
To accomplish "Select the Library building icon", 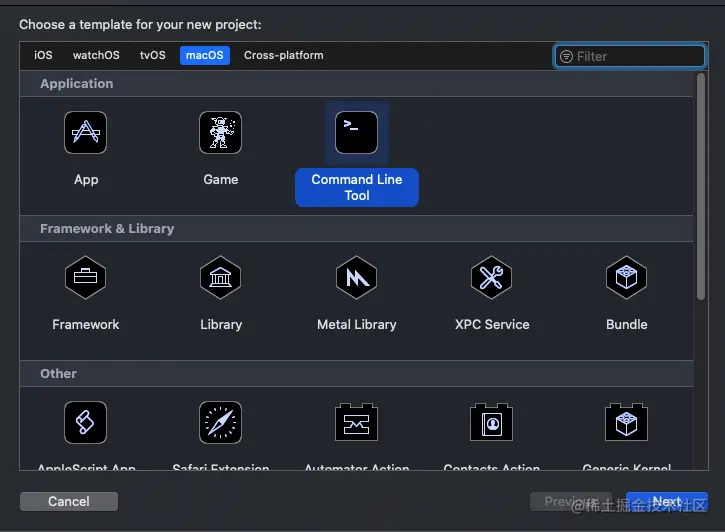I will click(221, 277).
